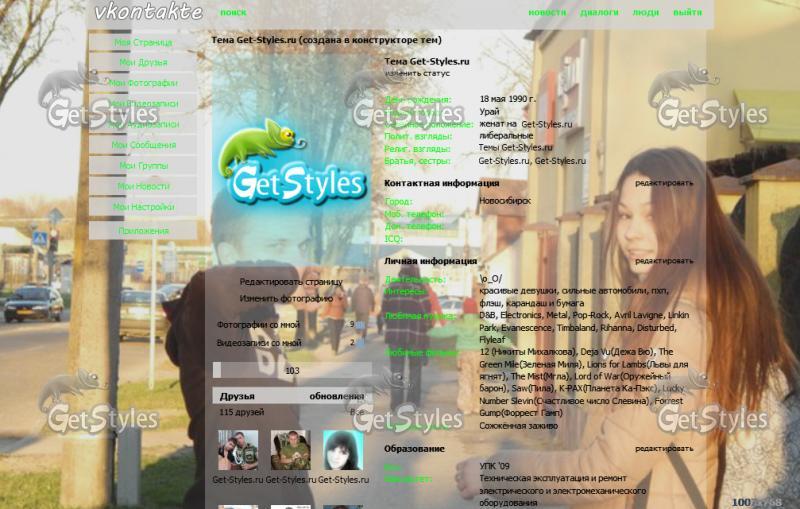The width and height of the screenshot is (800, 509).
Task: Click либеральные political views link
Action: coord(506,136)
